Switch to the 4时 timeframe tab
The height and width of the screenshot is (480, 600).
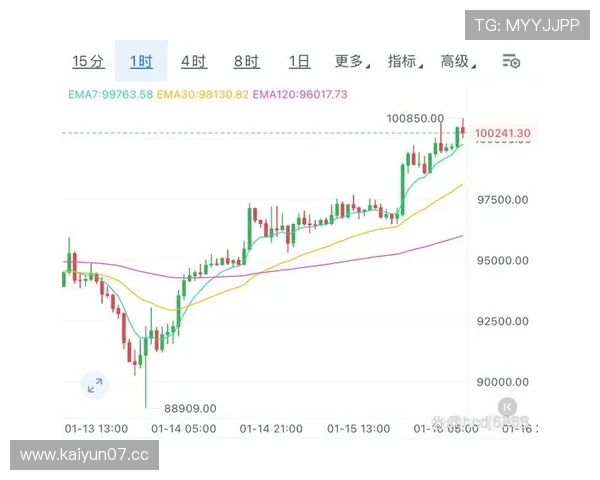point(194,61)
